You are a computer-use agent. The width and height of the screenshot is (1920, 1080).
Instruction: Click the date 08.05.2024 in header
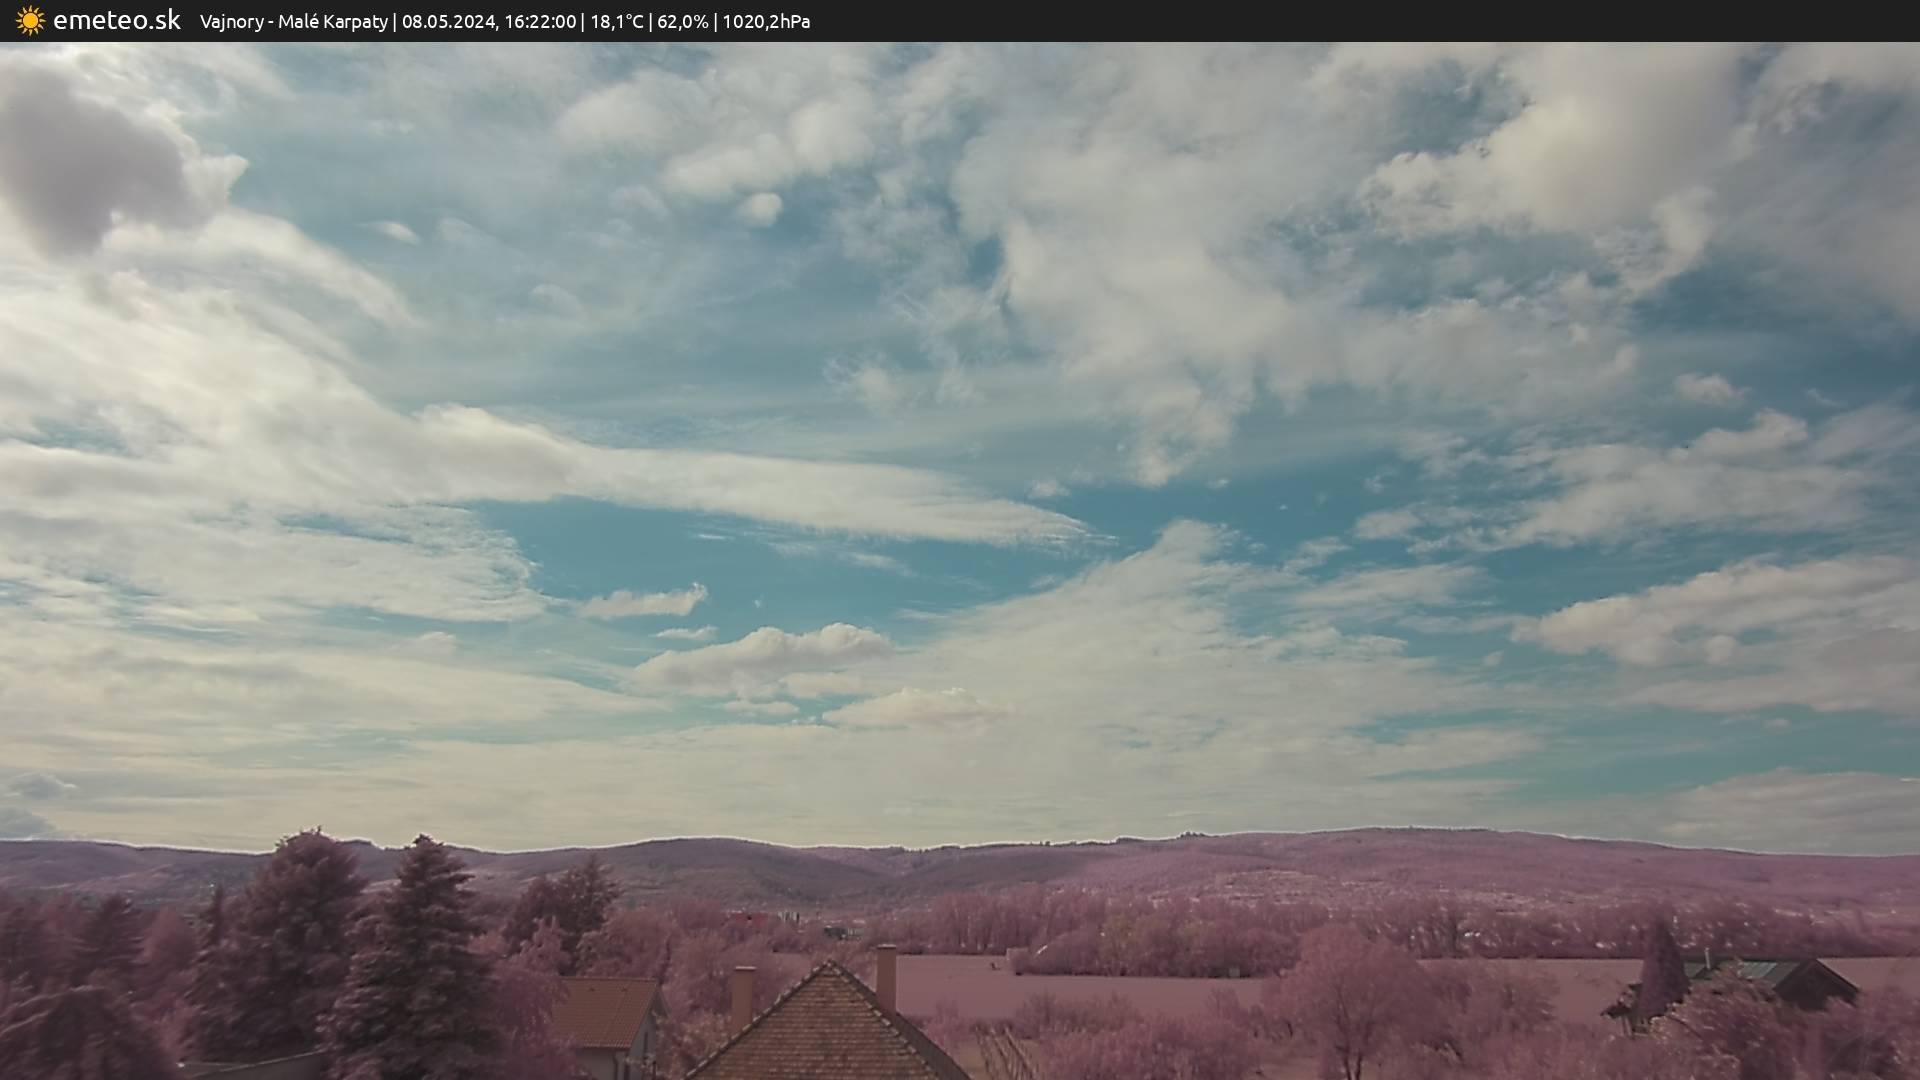coord(448,22)
